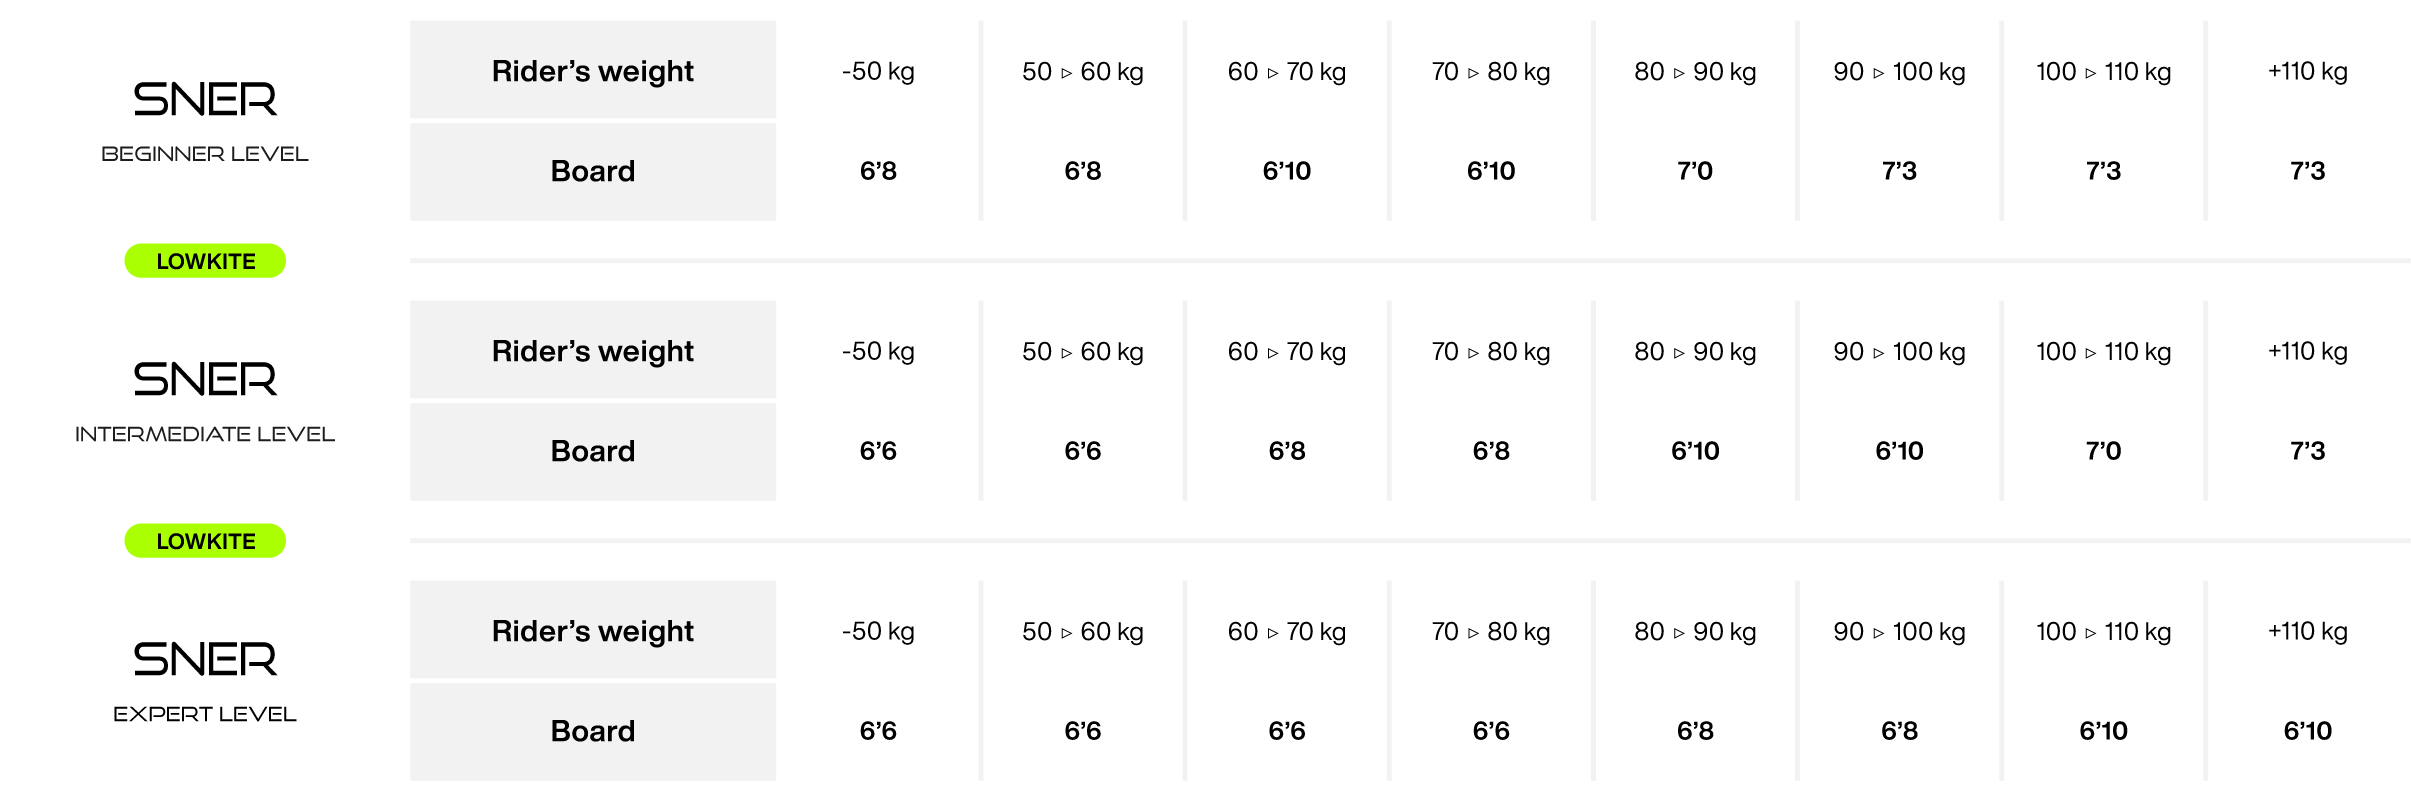Click beginner 60 to 70 kg weight cell
2411x801 pixels.
pyautogui.click(x=1287, y=72)
